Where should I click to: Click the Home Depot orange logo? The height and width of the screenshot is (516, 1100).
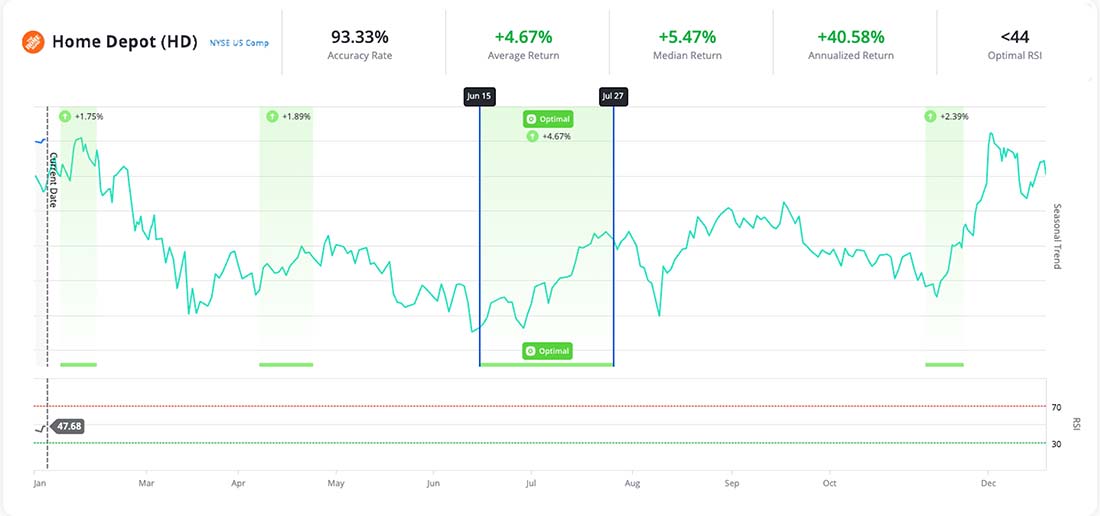[33, 42]
